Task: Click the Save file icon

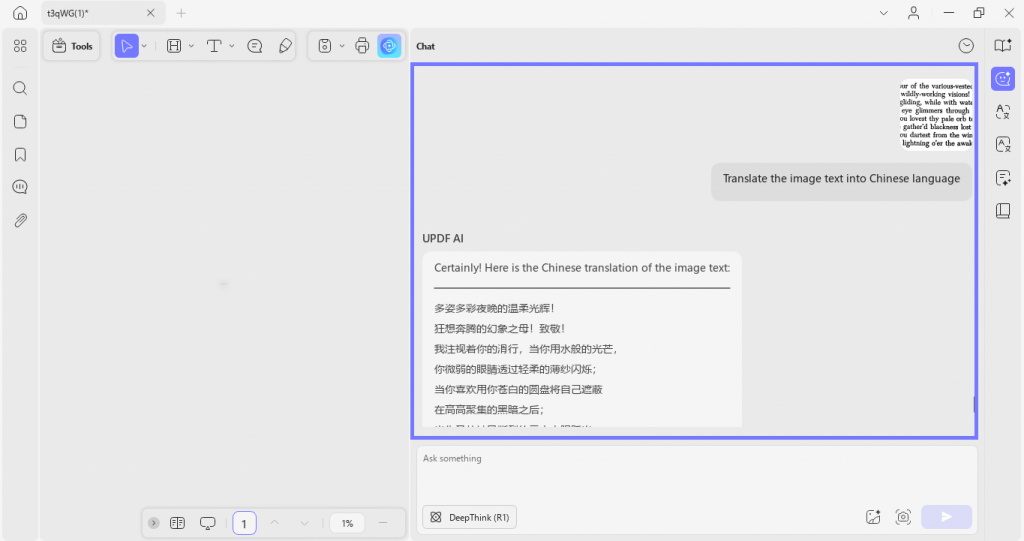Action: (x=325, y=46)
